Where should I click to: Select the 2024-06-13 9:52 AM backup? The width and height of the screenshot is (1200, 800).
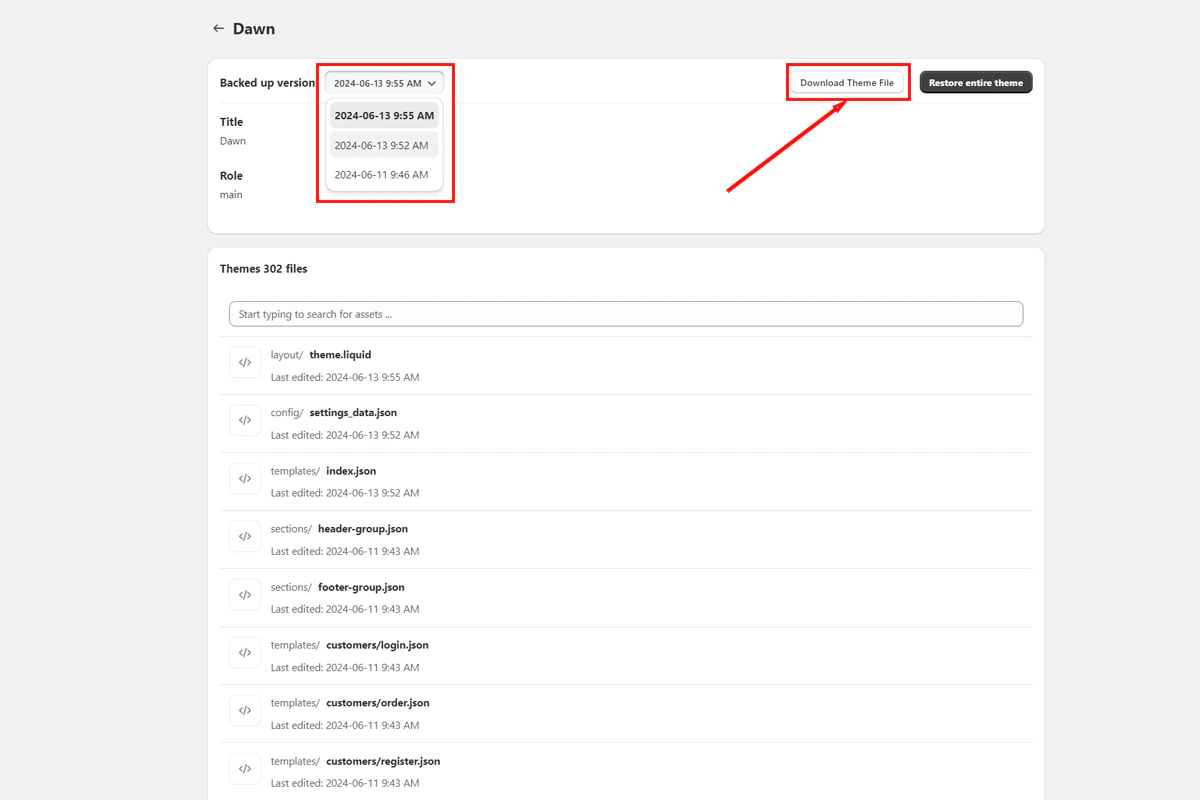click(x=384, y=145)
